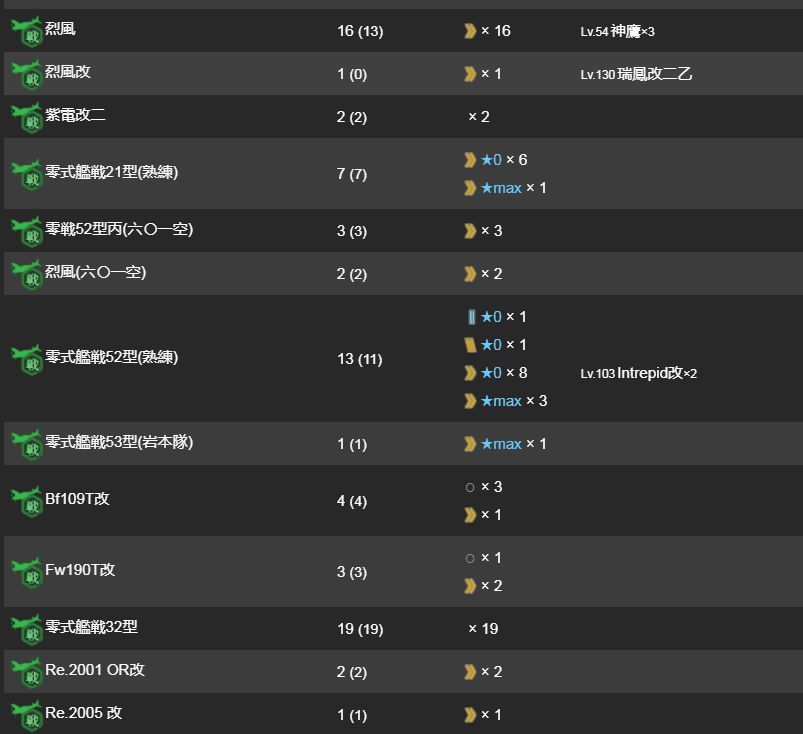
Task: Click the fighter icon beside 烈風改
Action: [27, 74]
